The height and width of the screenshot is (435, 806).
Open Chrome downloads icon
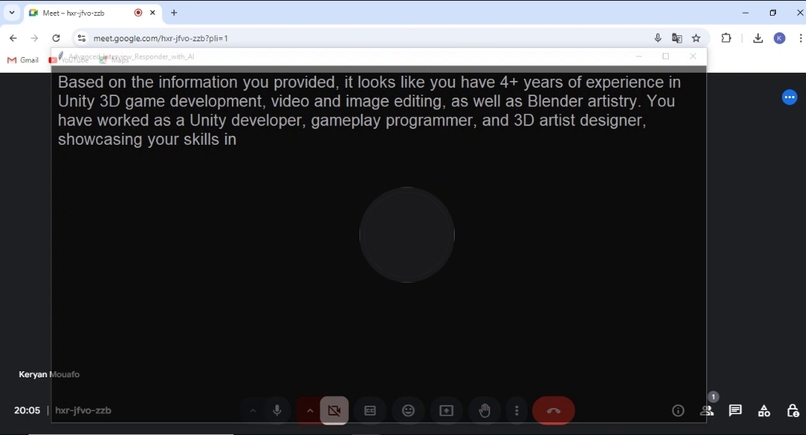pyautogui.click(x=758, y=38)
